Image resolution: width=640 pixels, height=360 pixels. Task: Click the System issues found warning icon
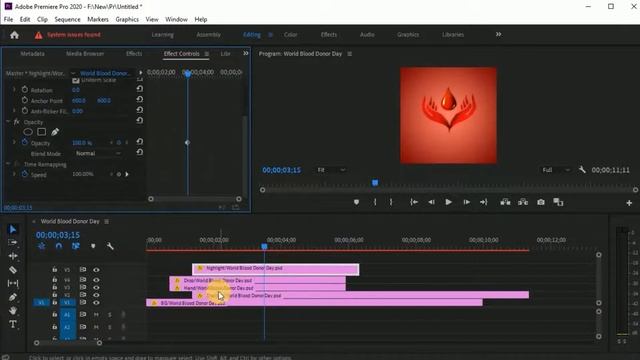(38, 35)
